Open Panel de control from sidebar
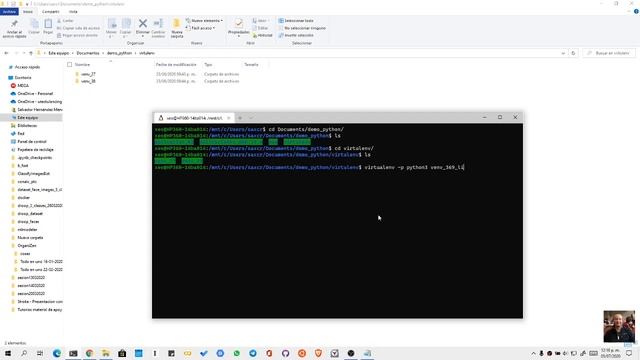Image resolution: width=640 pixels, height=360 pixels. (x=32, y=142)
